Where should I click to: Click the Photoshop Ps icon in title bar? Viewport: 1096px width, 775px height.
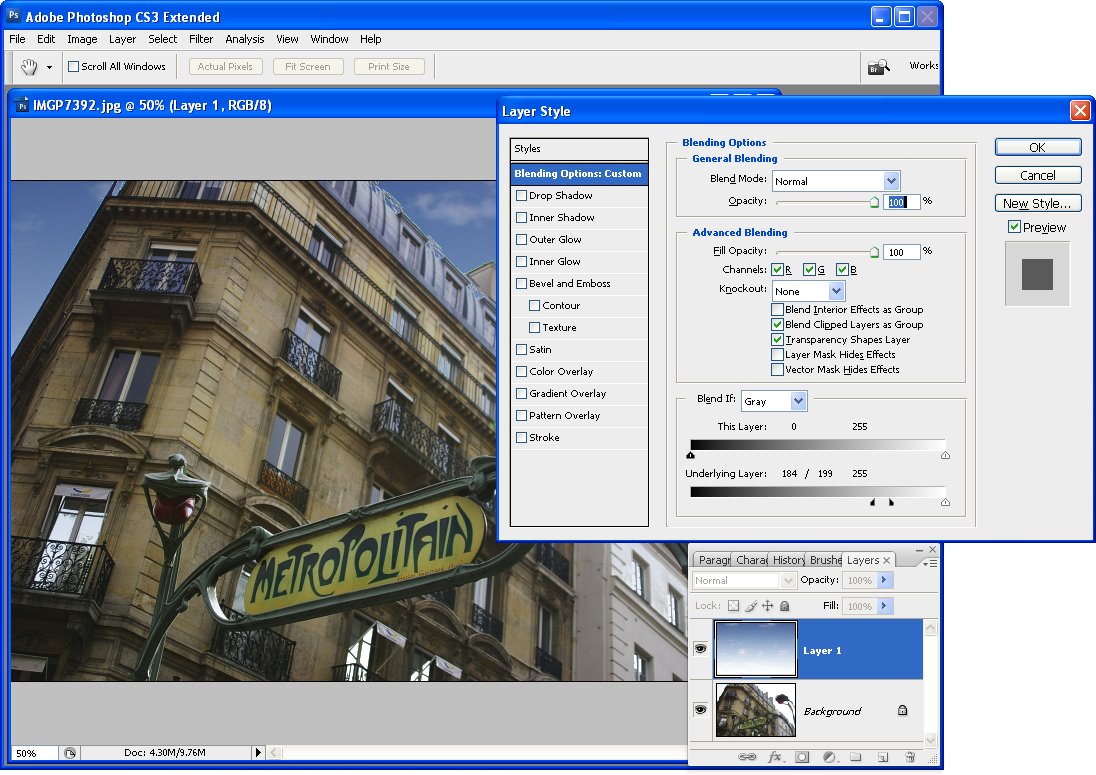click(13, 15)
